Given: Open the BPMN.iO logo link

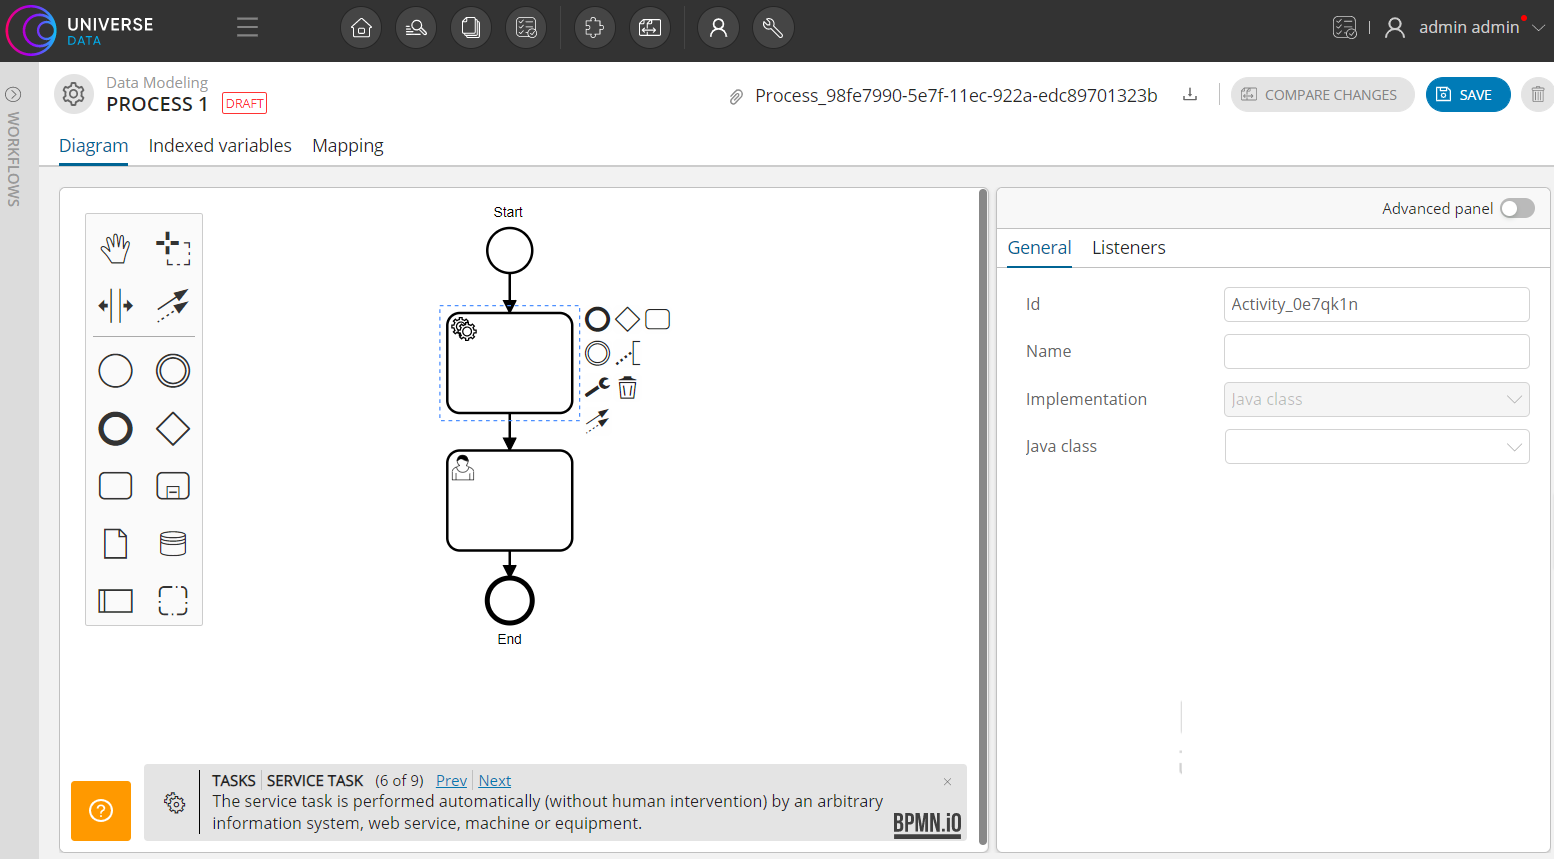Looking at the screenshot, I should [927, 824].
